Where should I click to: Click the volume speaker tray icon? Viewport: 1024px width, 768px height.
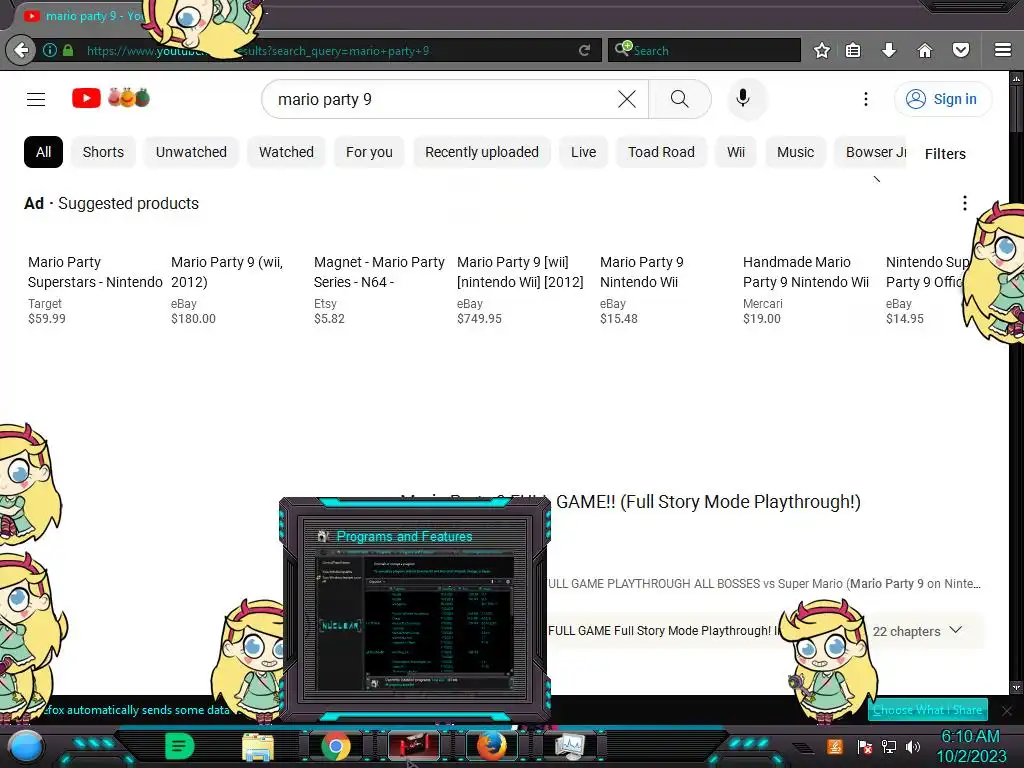click(913, 746)
